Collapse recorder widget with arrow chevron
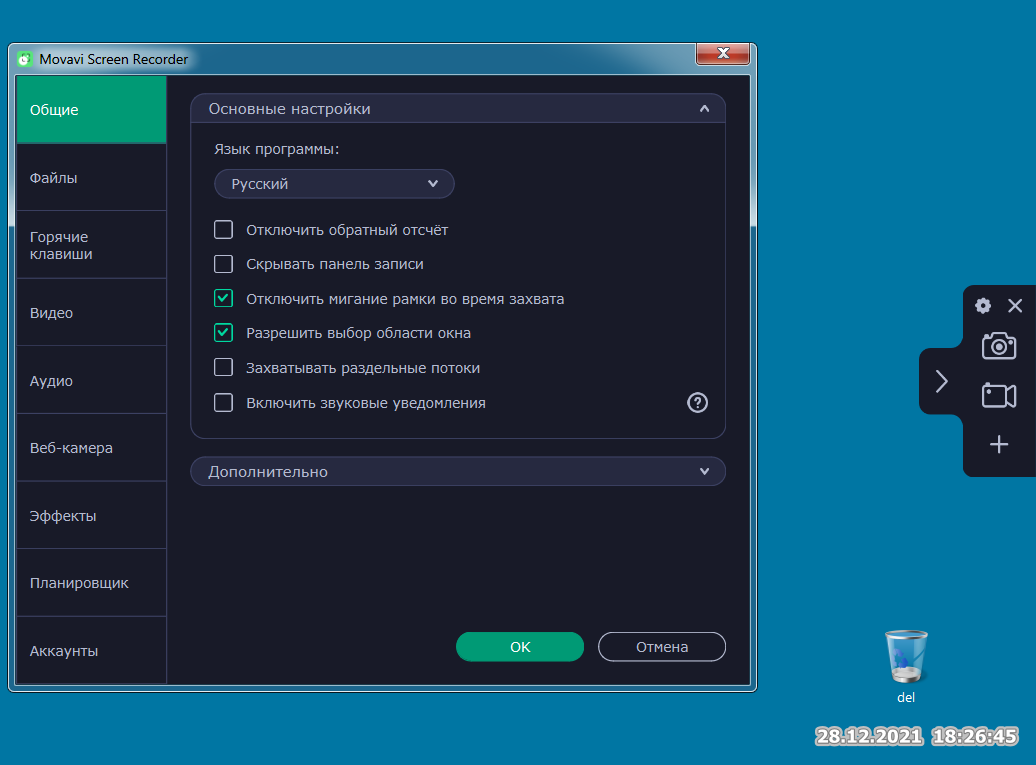This screenshot has width=1036, height=765. (942, 381)
